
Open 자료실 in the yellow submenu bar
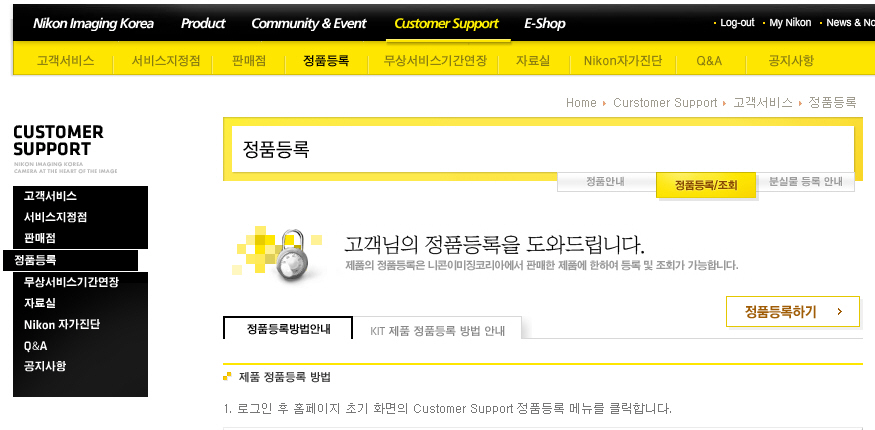(533, 60)
